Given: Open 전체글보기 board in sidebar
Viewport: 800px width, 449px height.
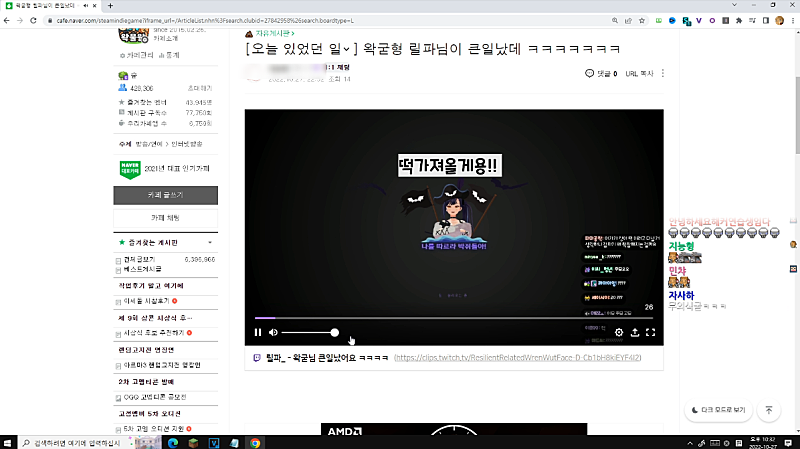Looking at the screenshot, I should [x=139, y=259].
